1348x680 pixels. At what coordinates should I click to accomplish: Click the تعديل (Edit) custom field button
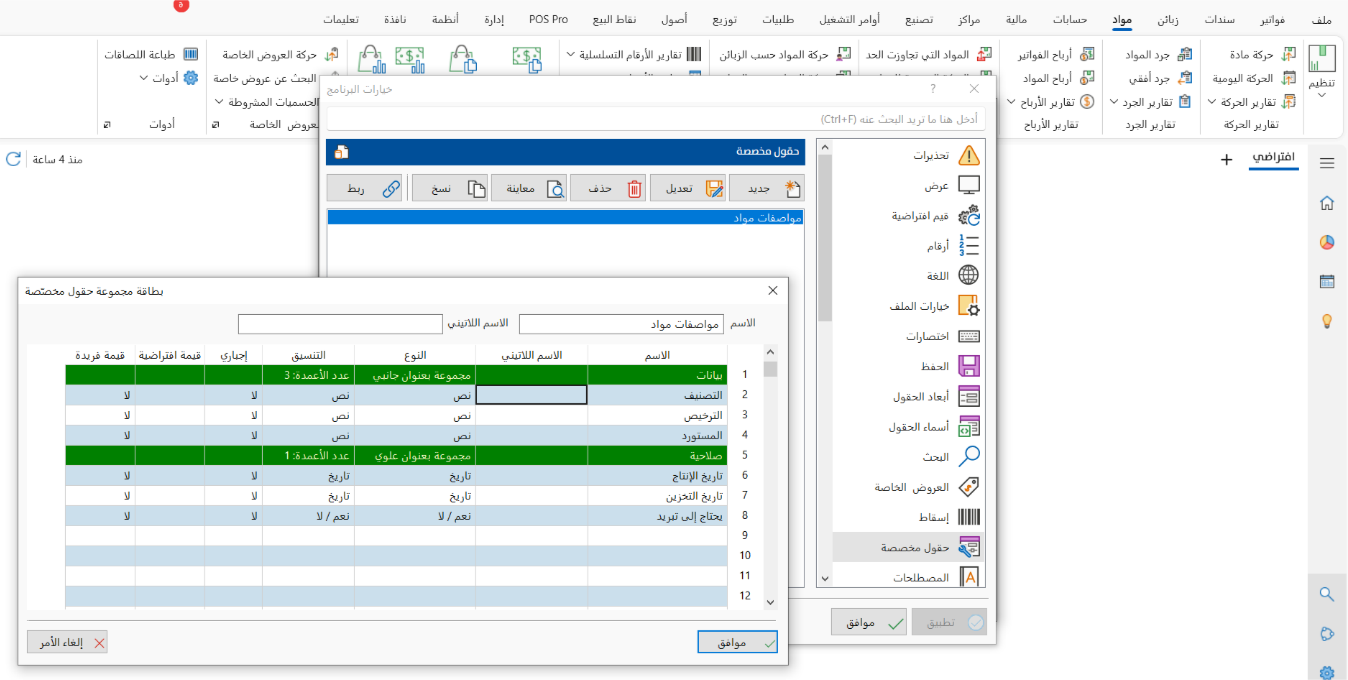(688, 188)
